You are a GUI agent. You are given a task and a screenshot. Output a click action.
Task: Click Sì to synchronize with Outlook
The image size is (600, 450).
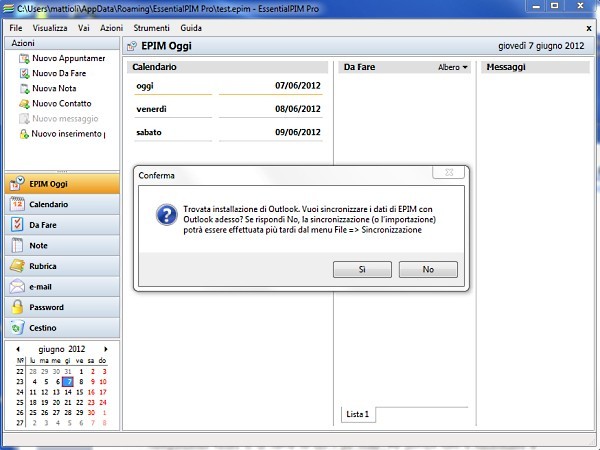coord(361,269)
